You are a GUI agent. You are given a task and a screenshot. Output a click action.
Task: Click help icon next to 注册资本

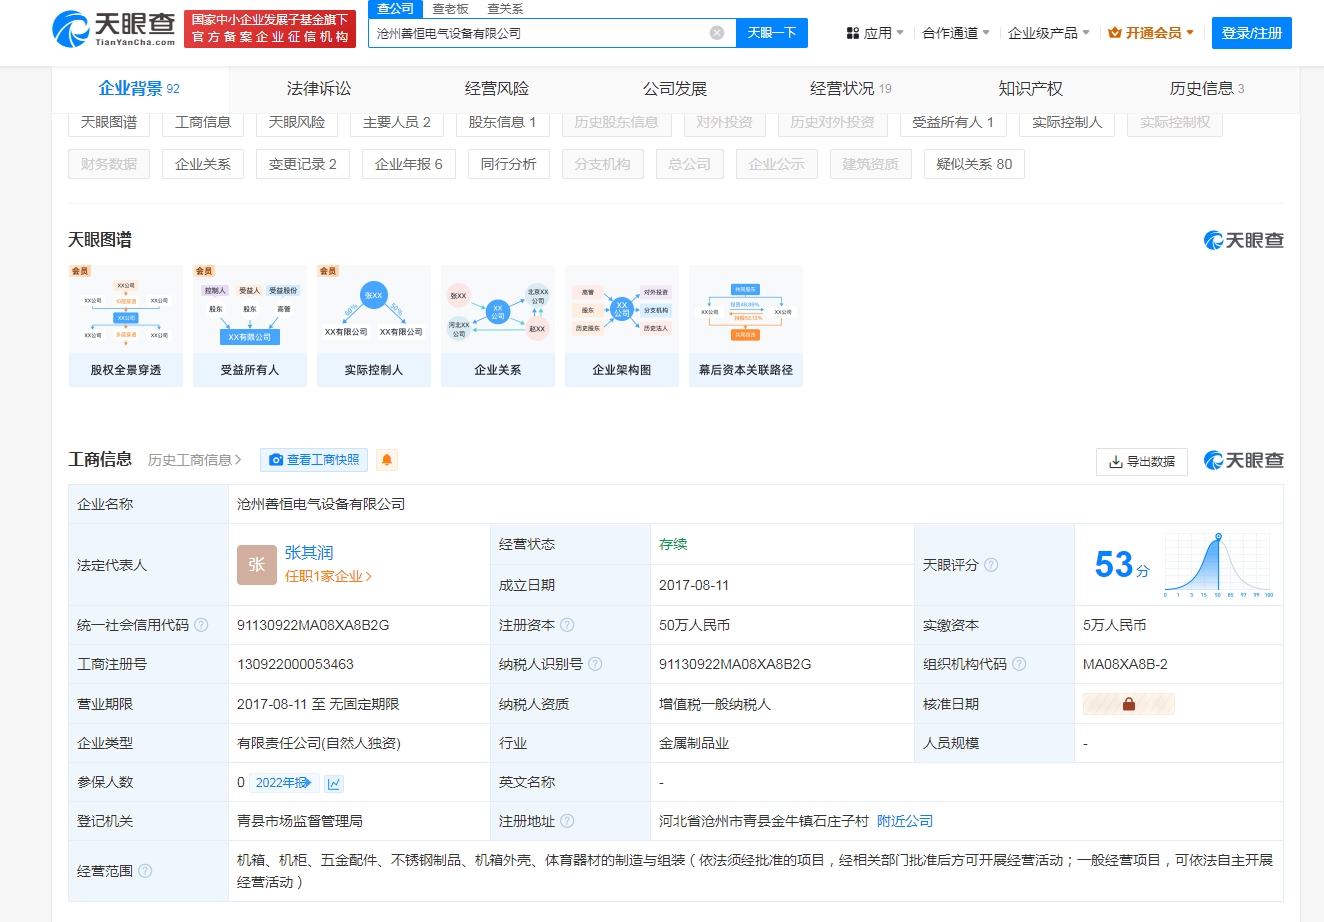(567, 625)
